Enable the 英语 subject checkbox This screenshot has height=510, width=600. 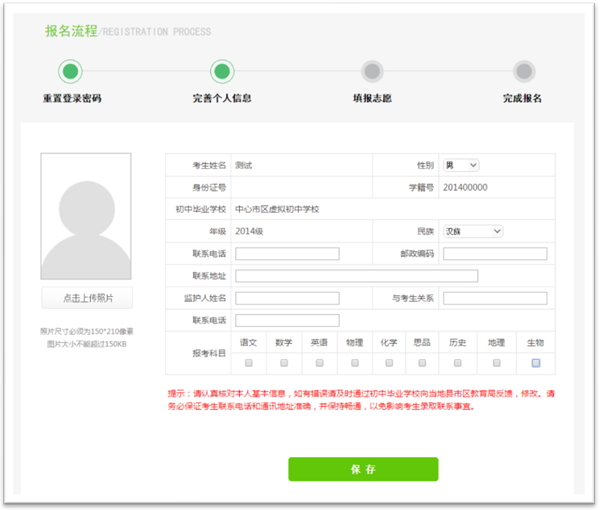tap(318, 363)
